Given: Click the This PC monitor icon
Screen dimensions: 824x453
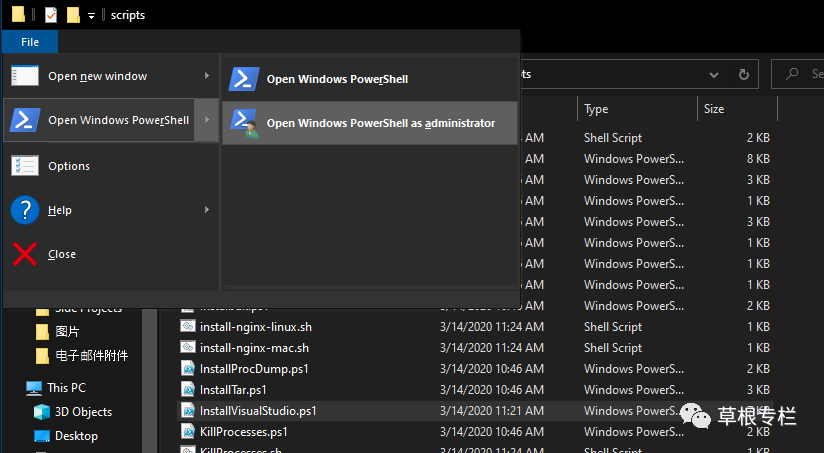Looking at the screenshot, I should click(x=34, y=387).
